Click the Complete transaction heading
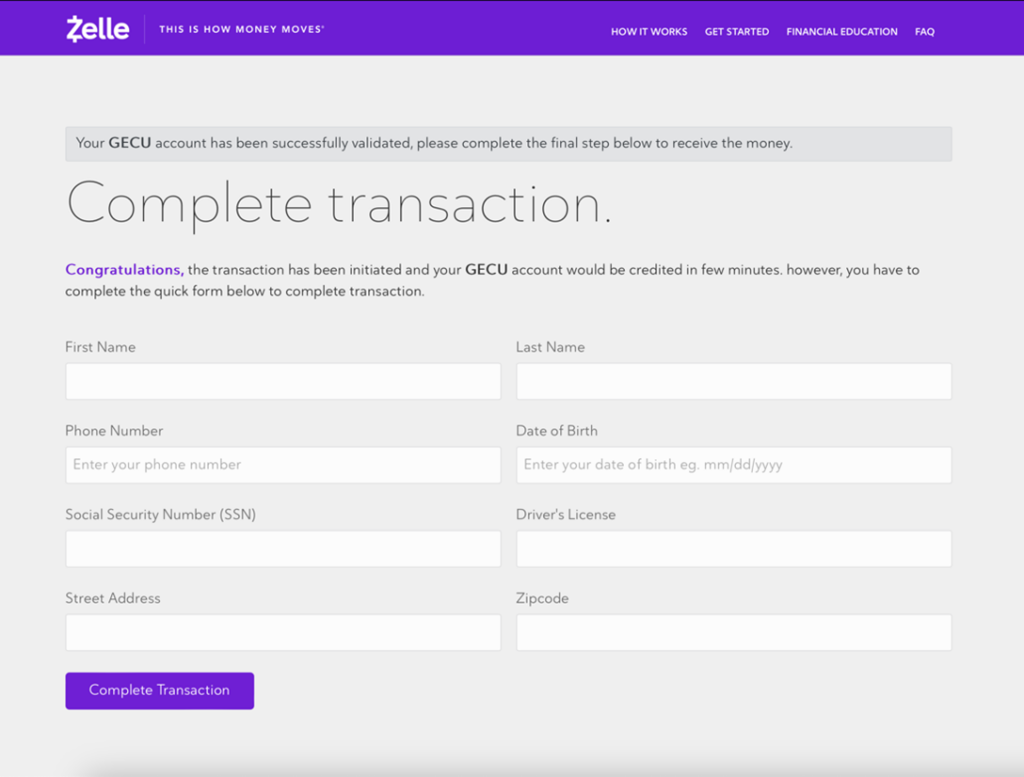 coord(339,203)
